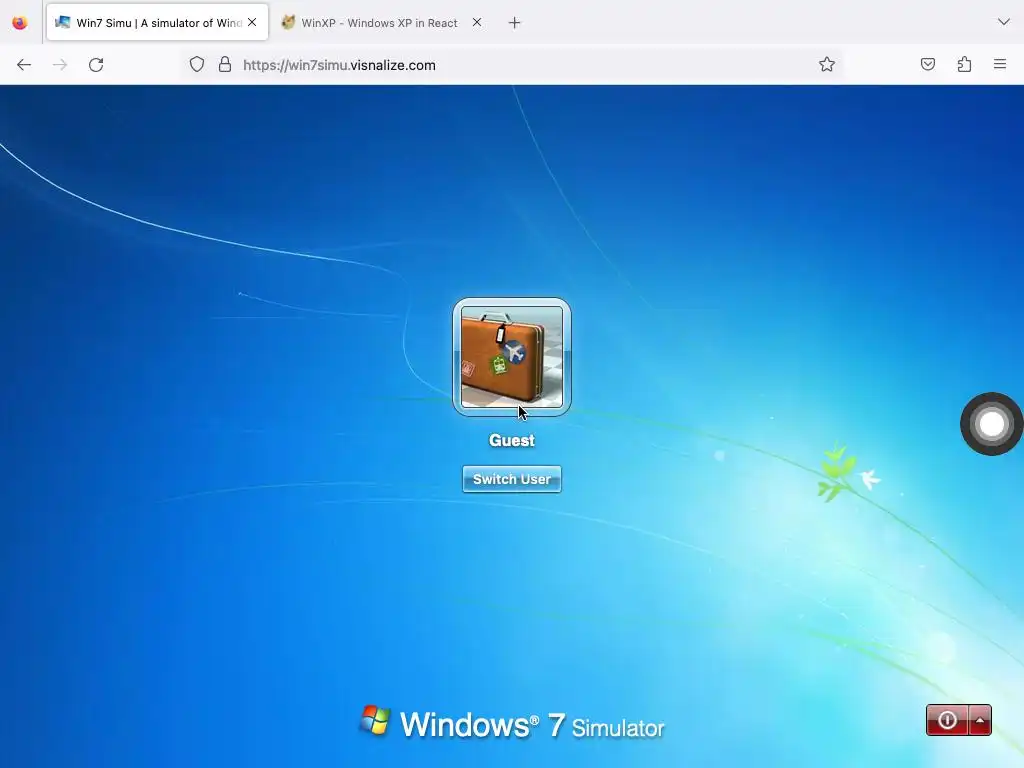The width and height of the screenshot is (1024, 768).
Task: Reload the current page
Action: [x=96, y=65]
